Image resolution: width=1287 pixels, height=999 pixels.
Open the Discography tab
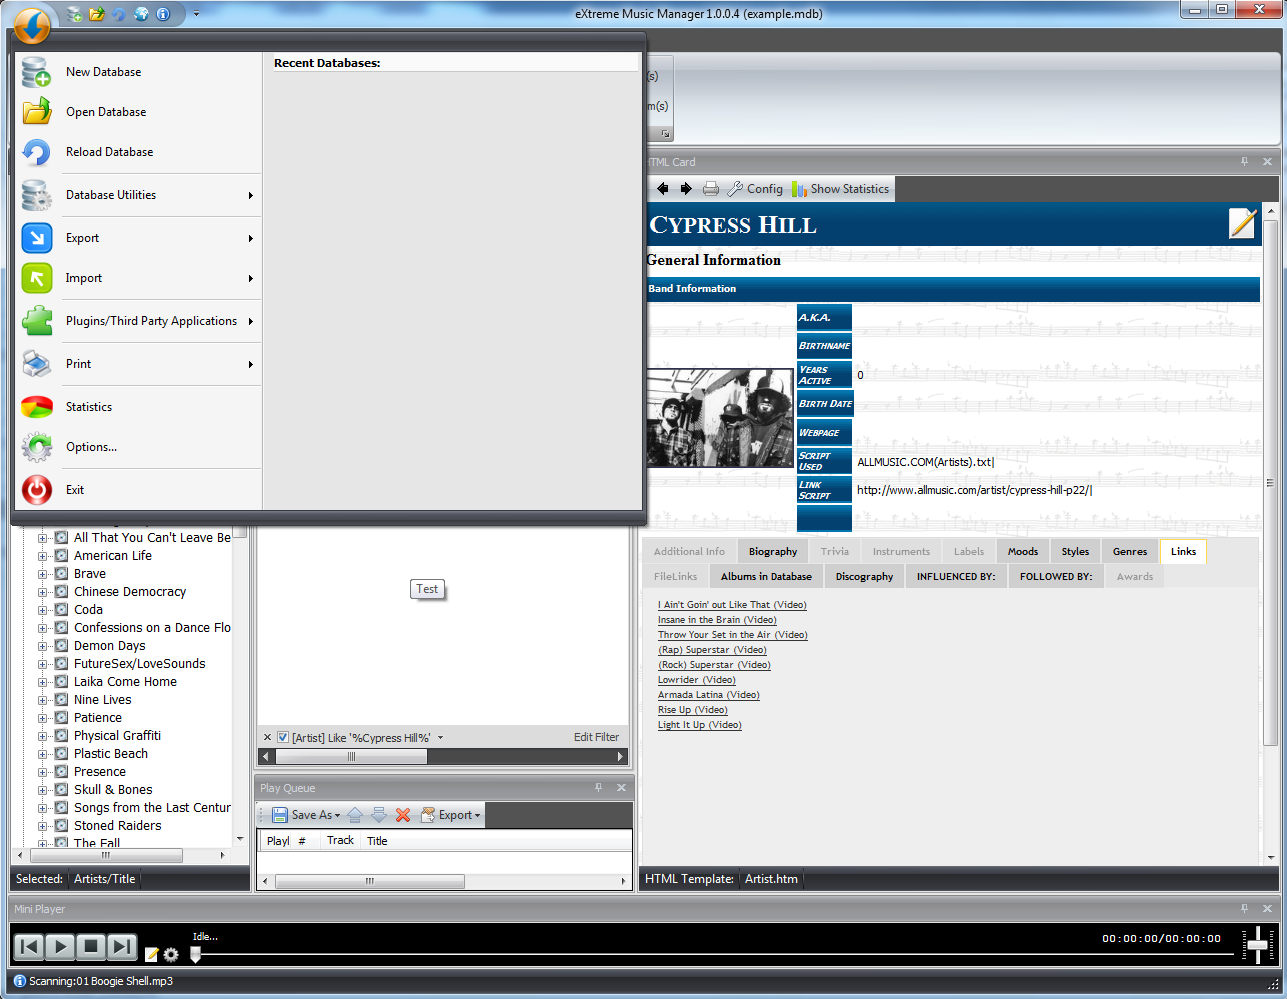point(864,576)
